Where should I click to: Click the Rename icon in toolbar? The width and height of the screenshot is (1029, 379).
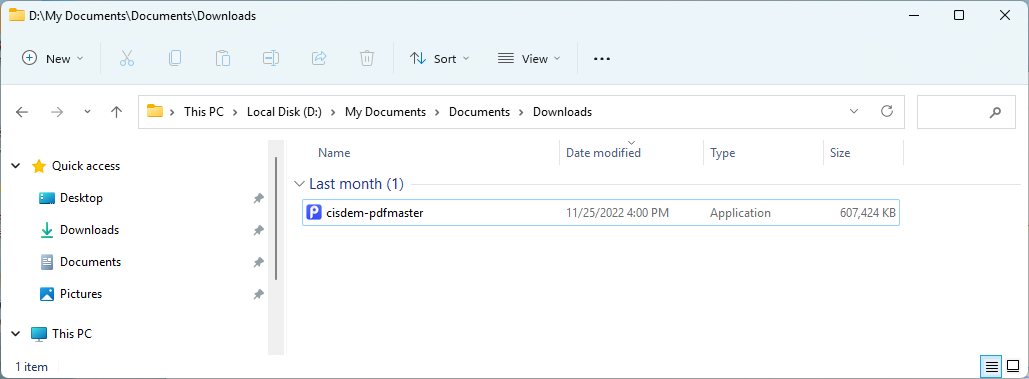tap(271, 58)
